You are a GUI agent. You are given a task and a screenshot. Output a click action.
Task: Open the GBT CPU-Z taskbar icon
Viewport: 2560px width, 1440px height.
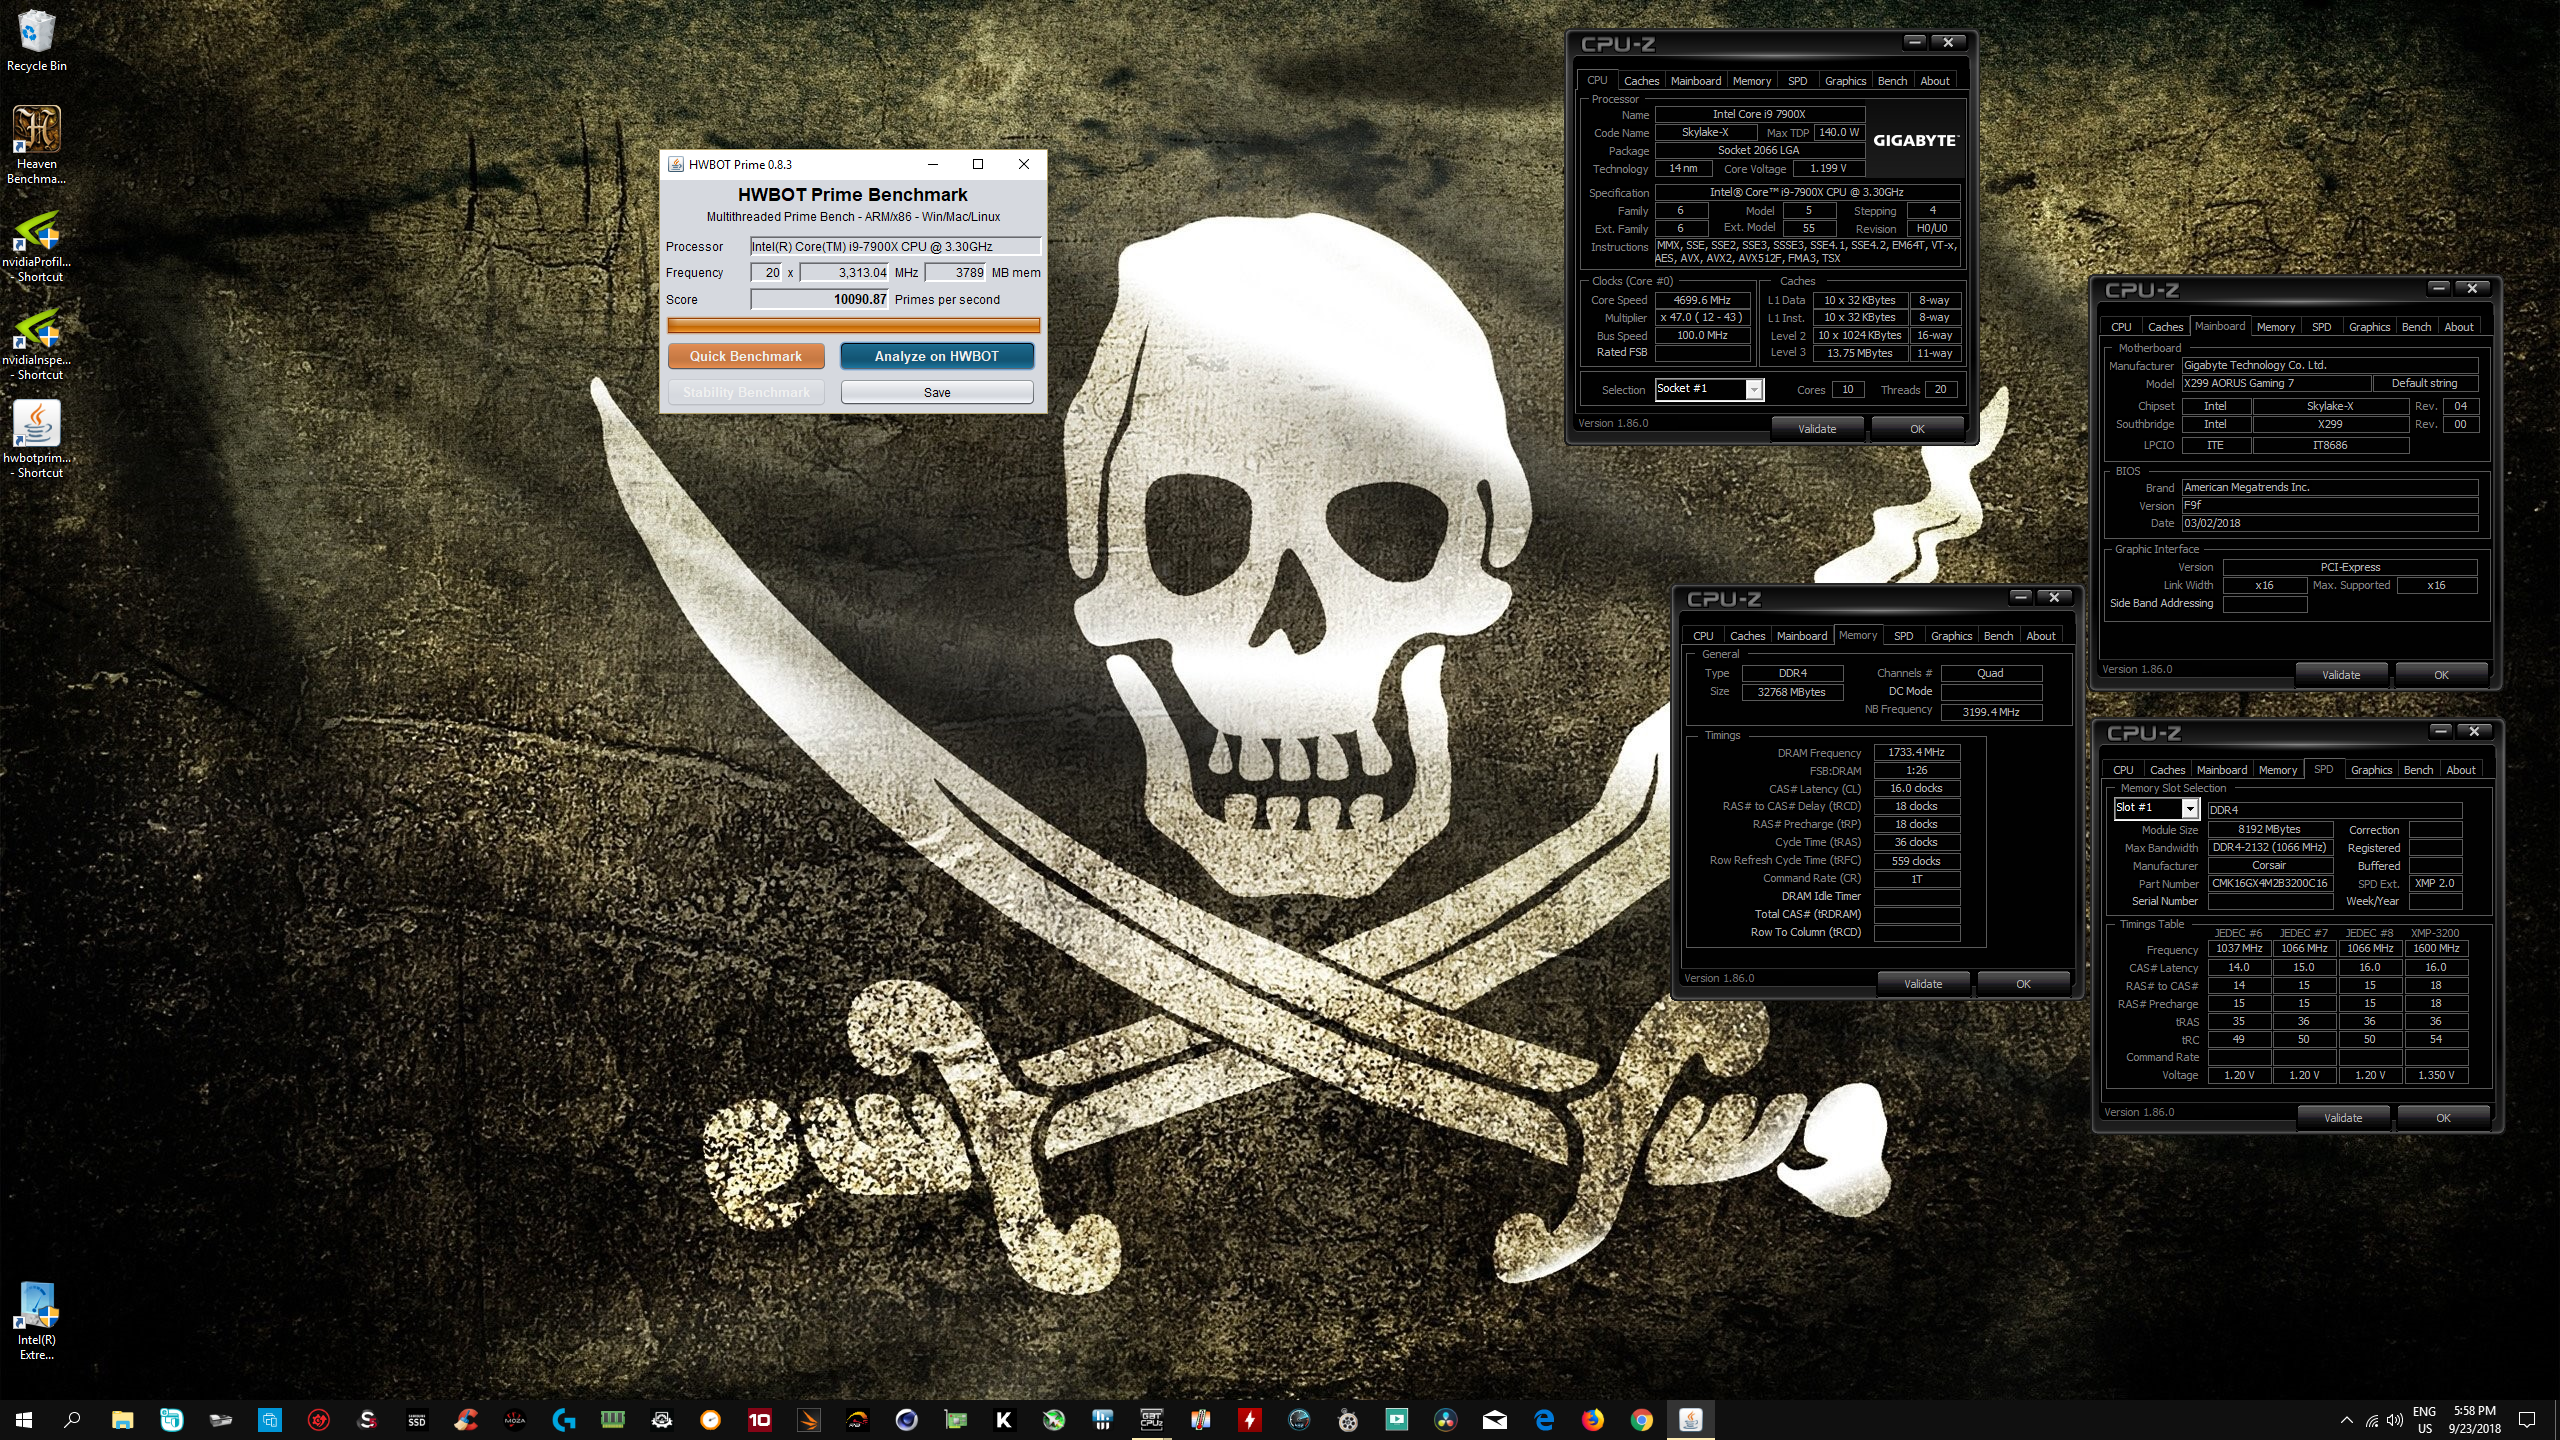point(1152,1420)
